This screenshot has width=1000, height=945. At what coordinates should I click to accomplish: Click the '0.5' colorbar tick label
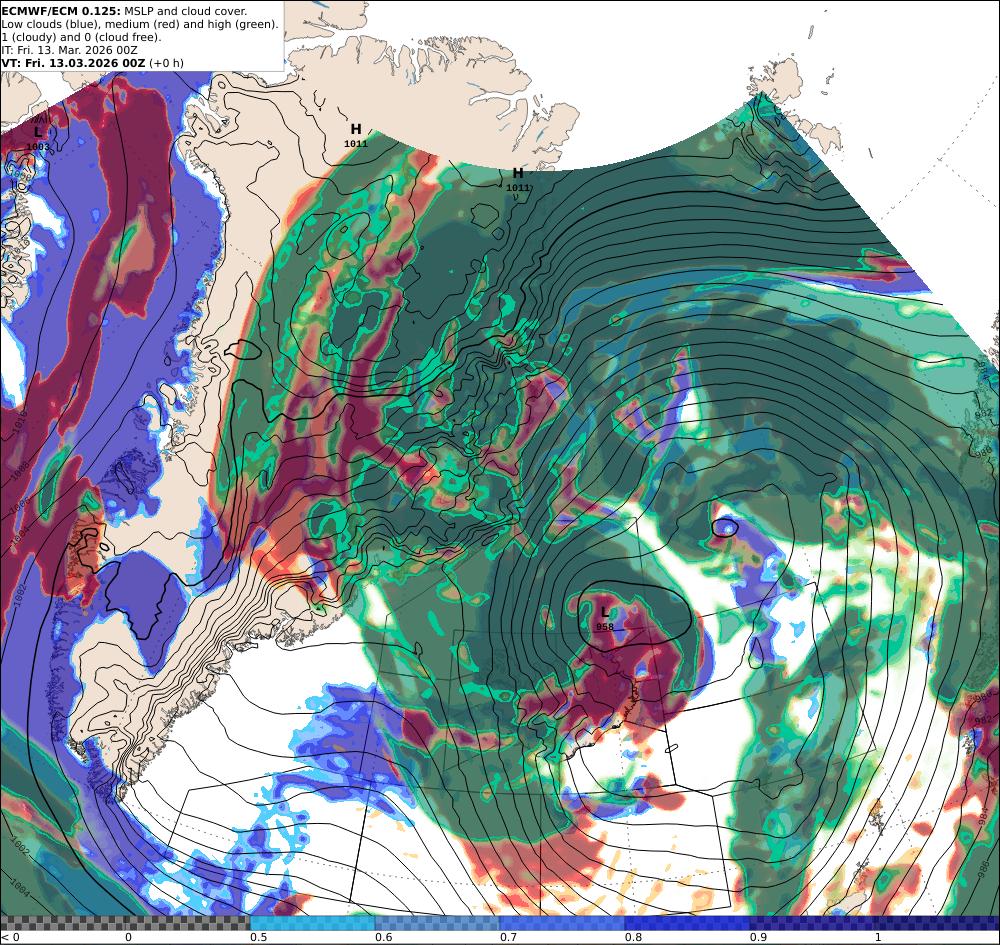pos(259,937)
